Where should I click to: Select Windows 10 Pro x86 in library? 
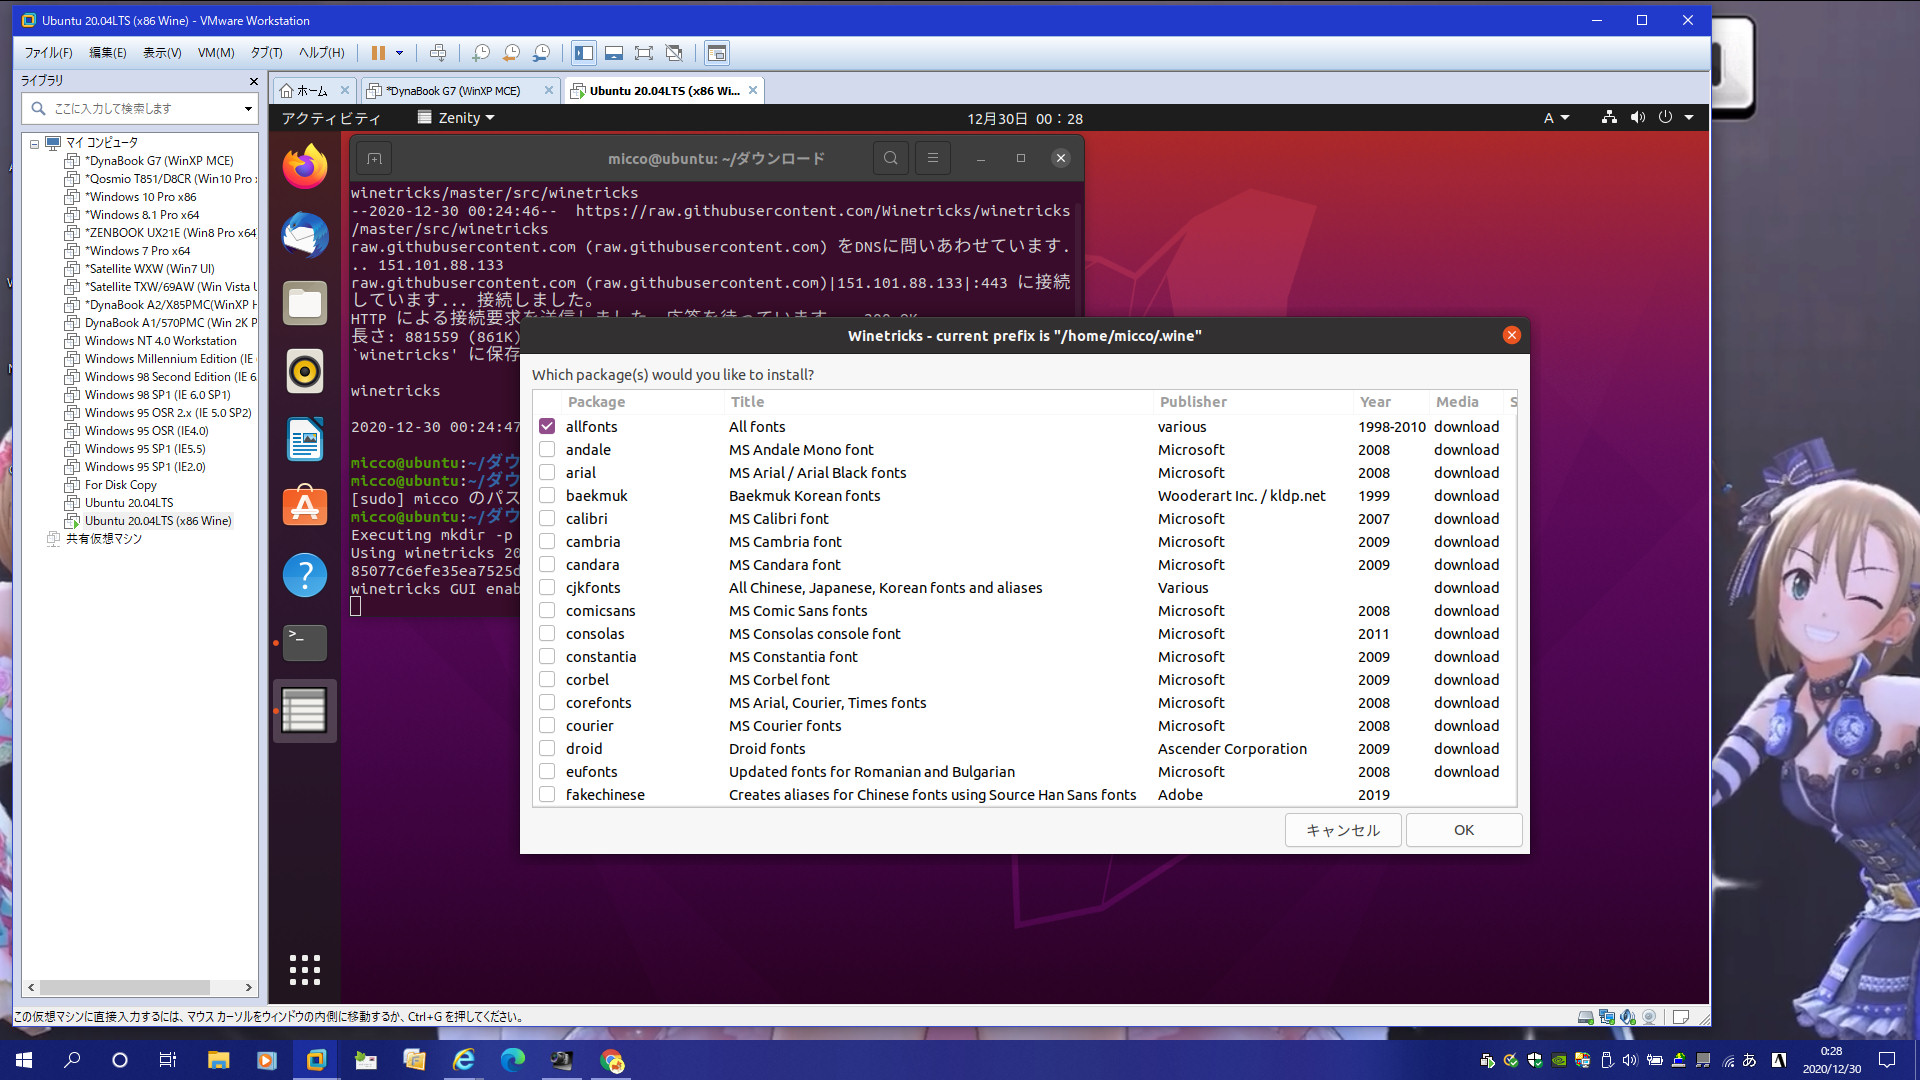(140, 197)
